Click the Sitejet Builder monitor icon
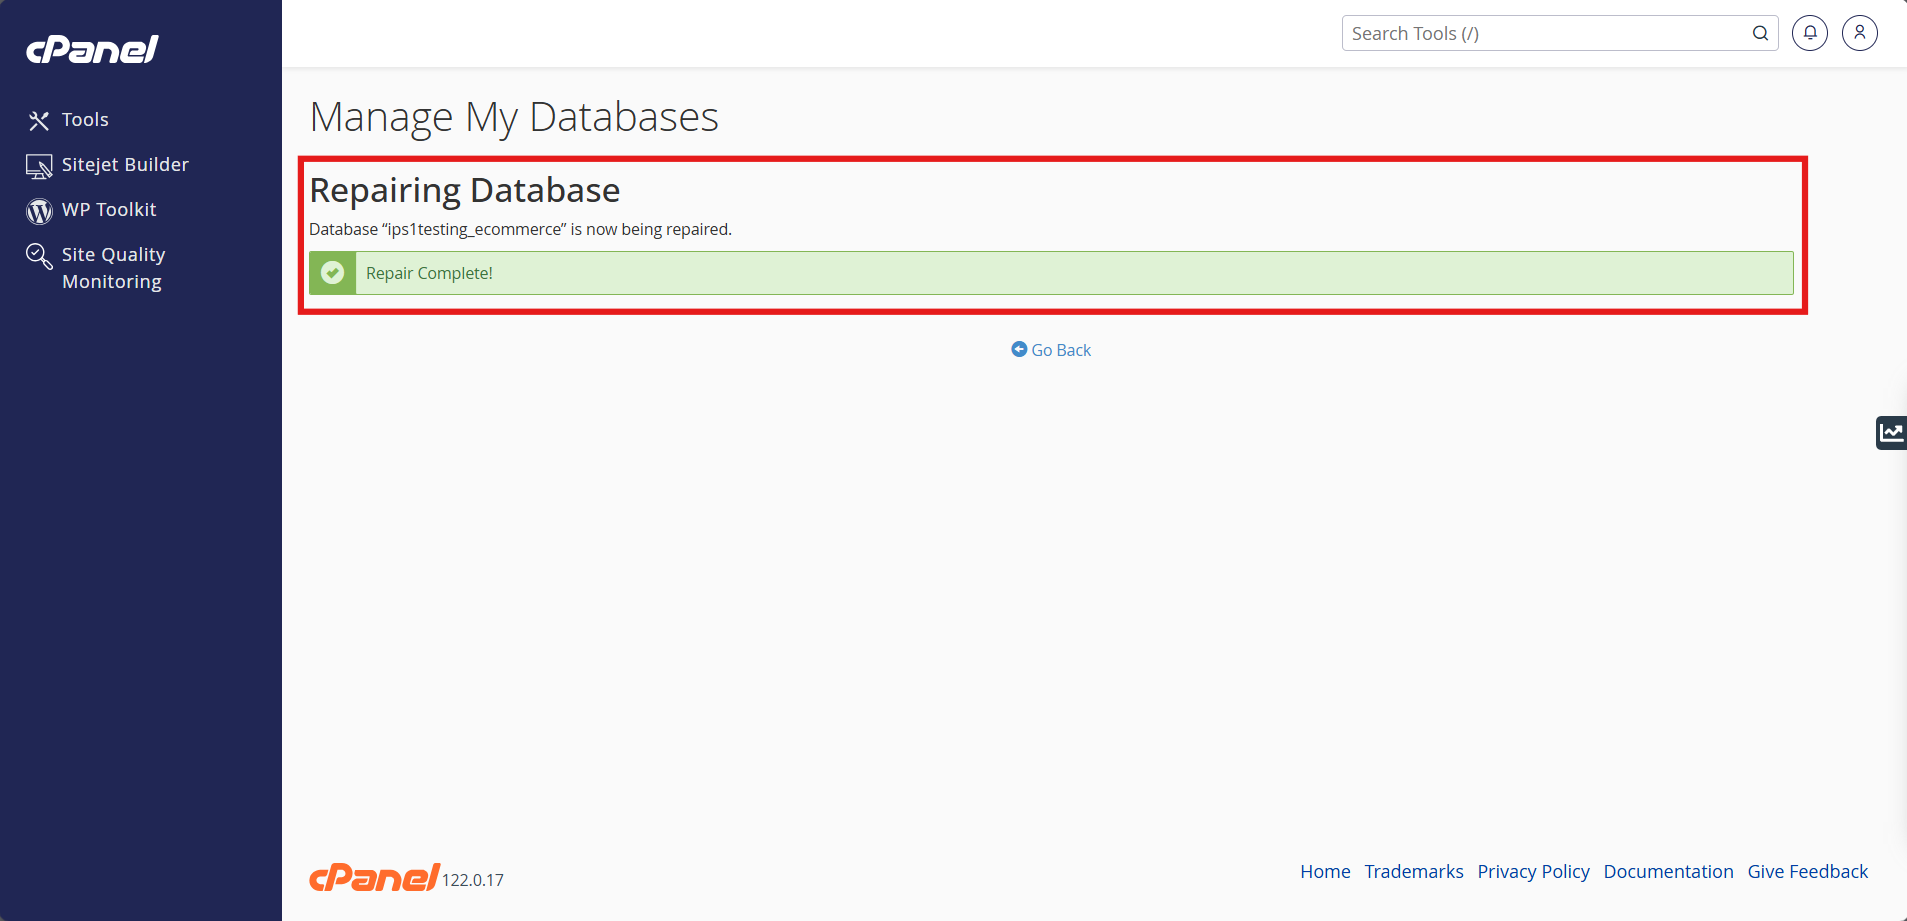 click(39, 166)
